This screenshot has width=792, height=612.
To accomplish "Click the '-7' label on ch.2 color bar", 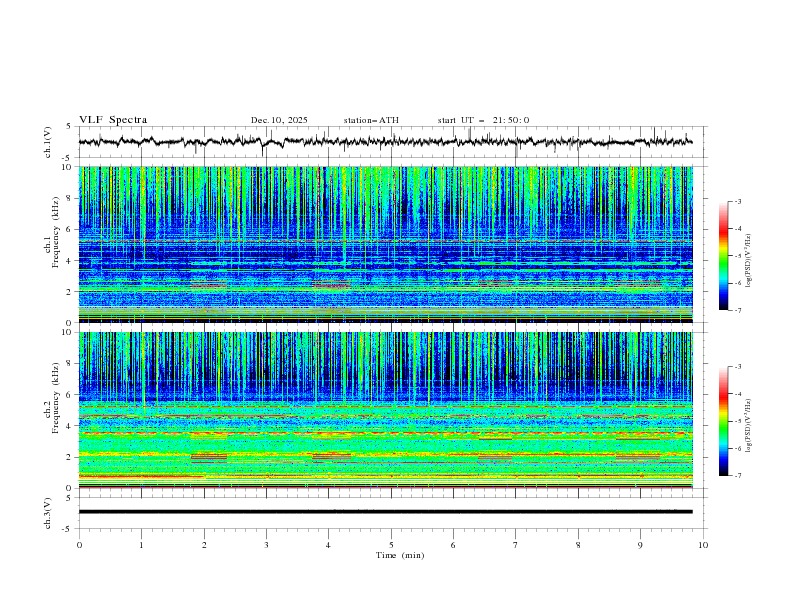I will 737,476.
